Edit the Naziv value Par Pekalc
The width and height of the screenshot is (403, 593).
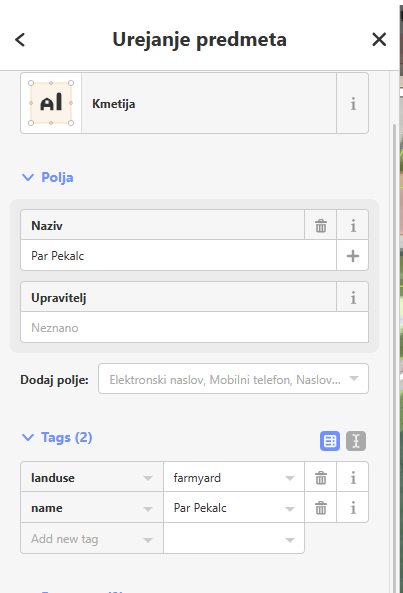pyautogui.click(x=178, y=256)
